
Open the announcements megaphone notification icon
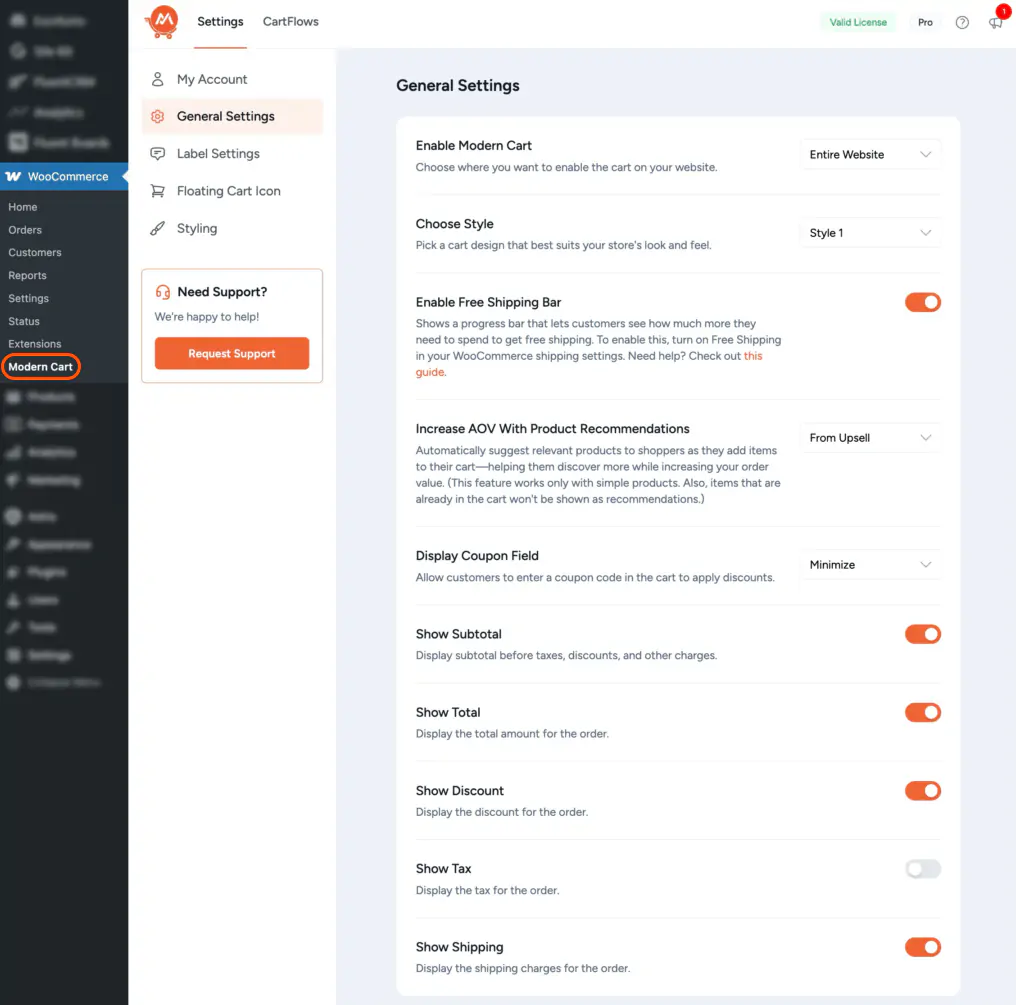coord(995,22)
